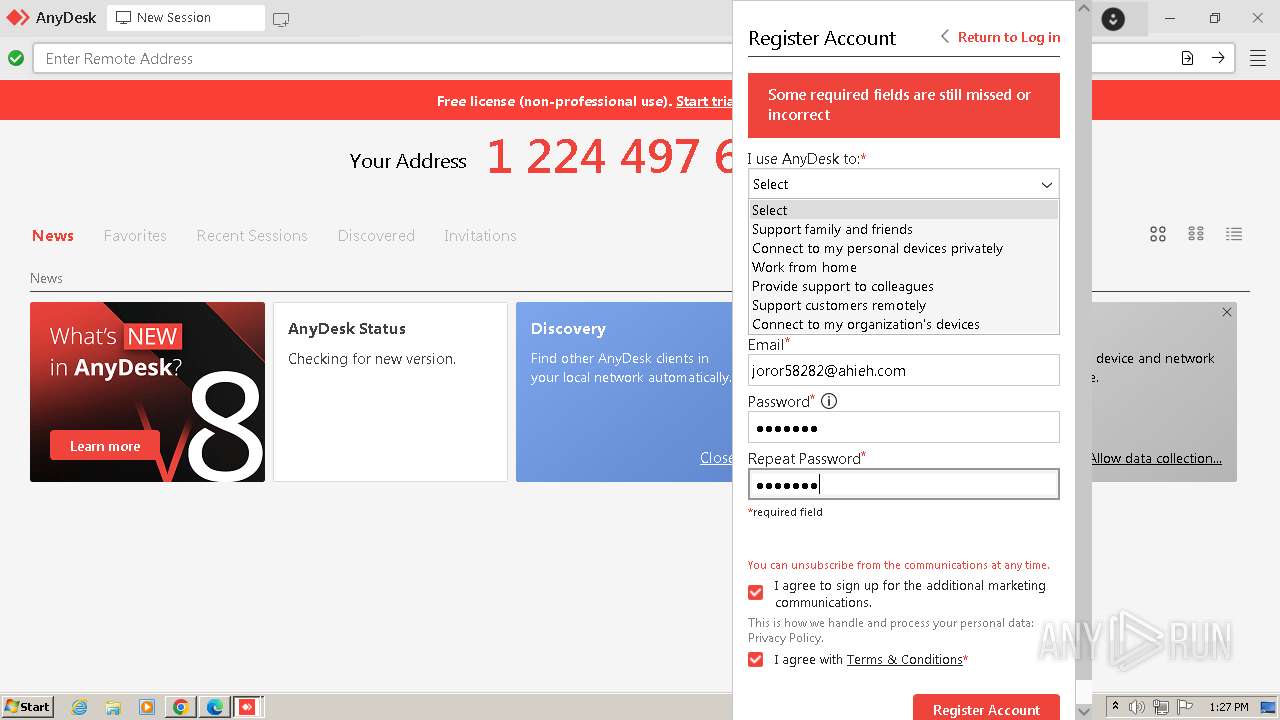The image size is (1280, 720).
Task: Click the AnyDesk Status card title
Action: tap(347, 328)
